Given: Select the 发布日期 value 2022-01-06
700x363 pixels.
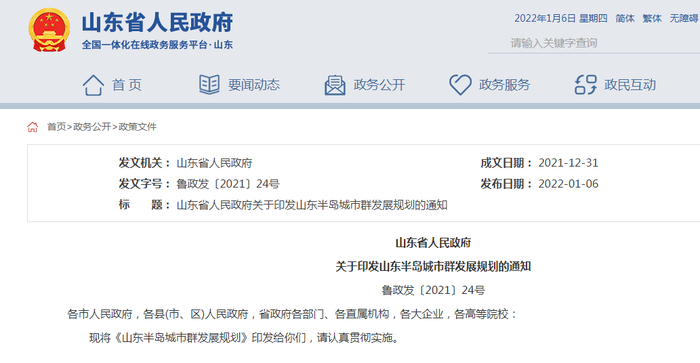Looking at the screenshot, I should (x=568, y=184).
